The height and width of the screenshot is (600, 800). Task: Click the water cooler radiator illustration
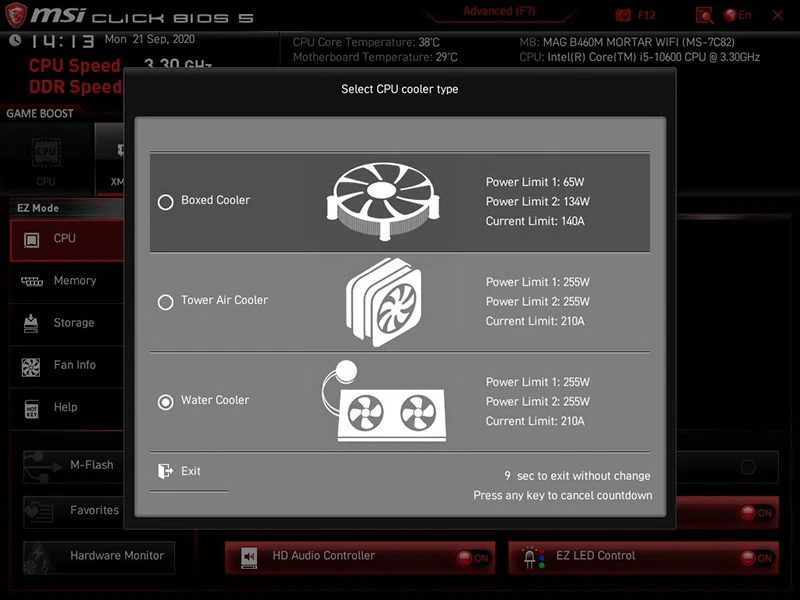point(384,402)
